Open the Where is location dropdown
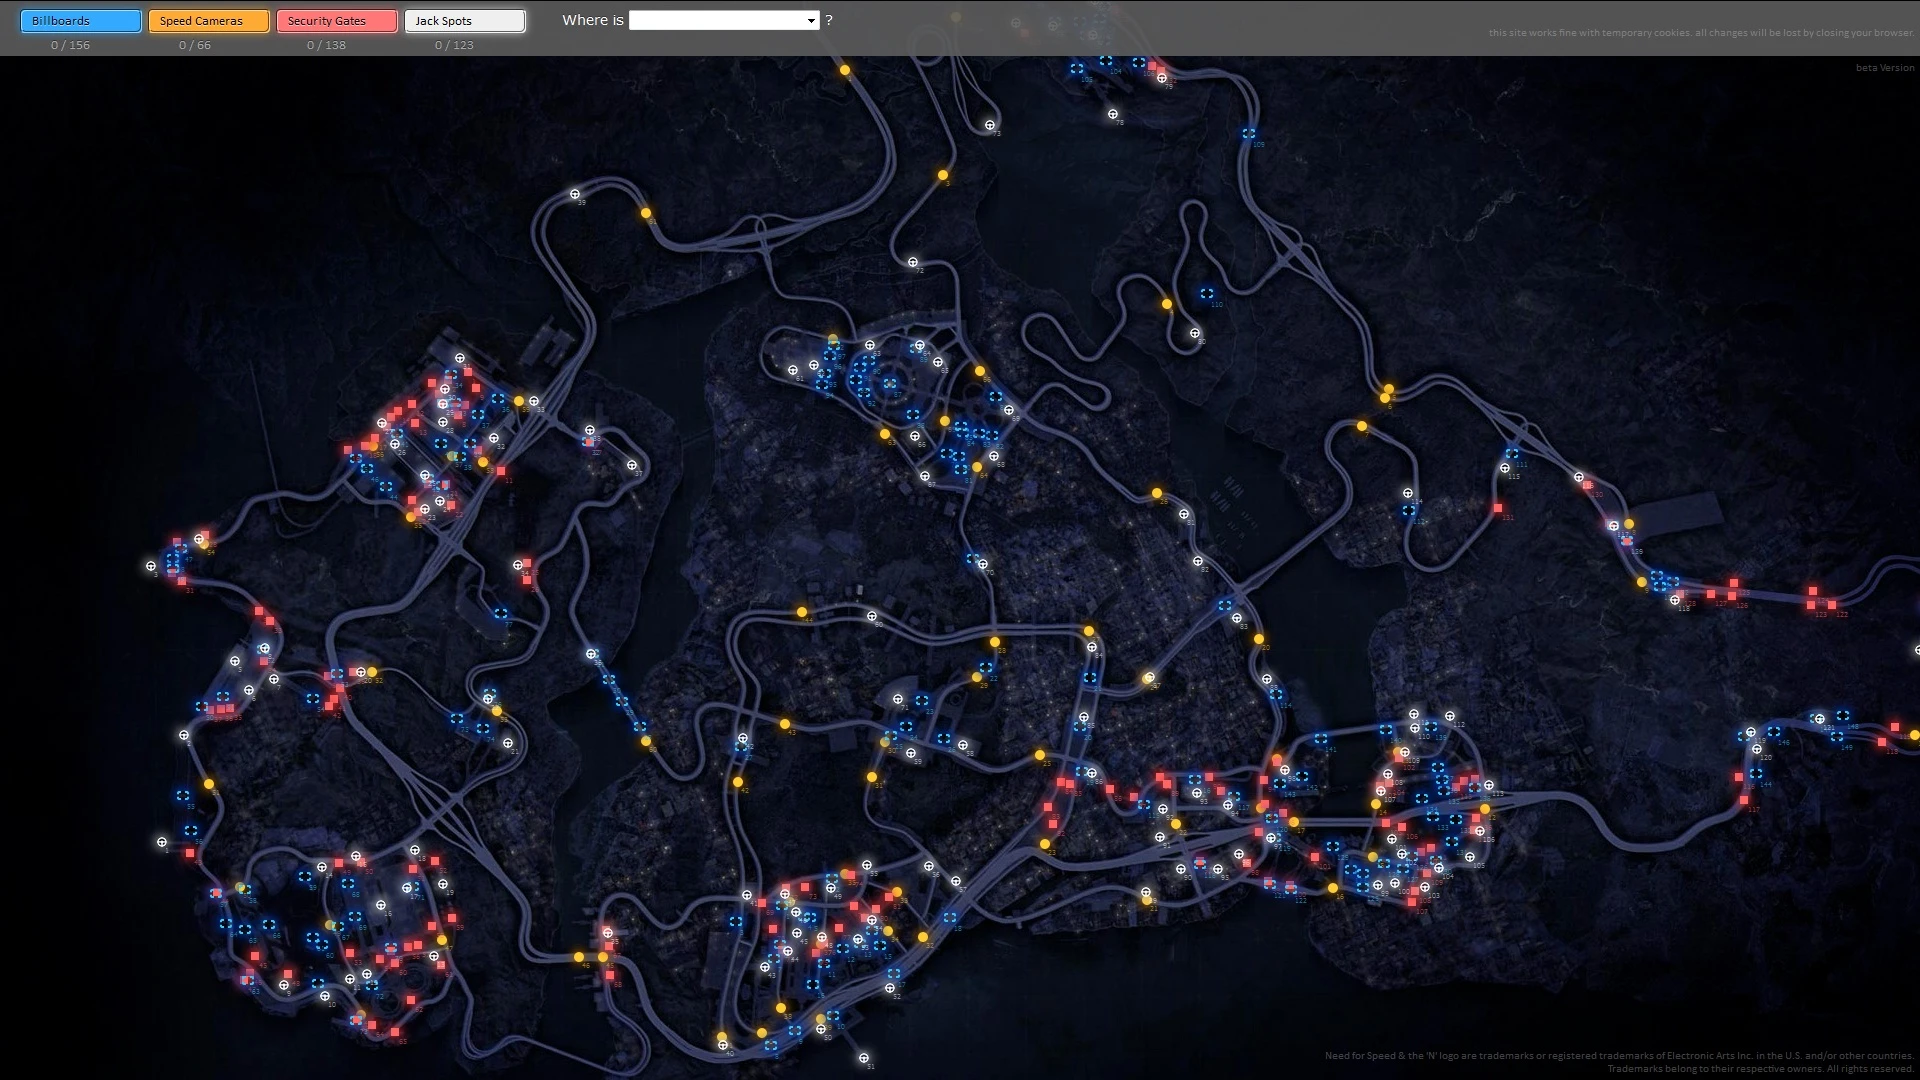This screenshot has height=1080, width=1920. tap(723, 20)
